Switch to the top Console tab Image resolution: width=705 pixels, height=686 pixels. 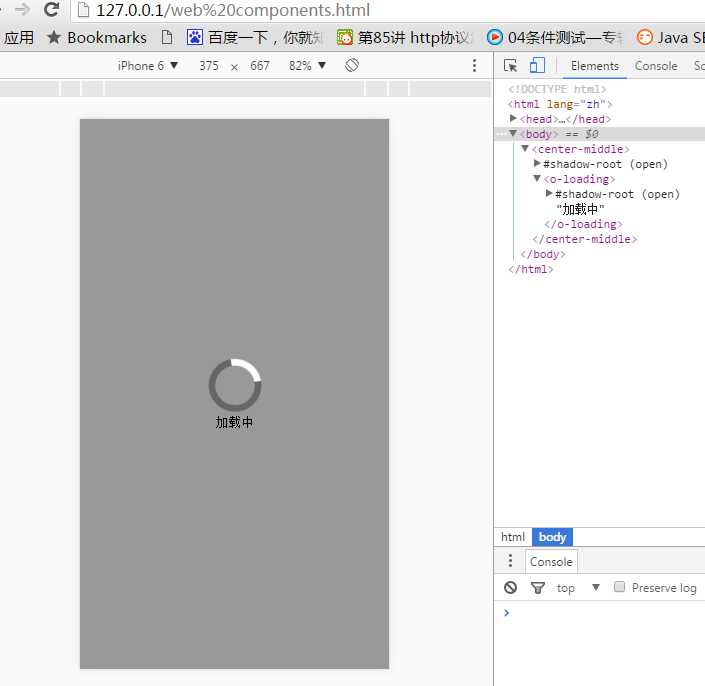(x=656, y=66)
